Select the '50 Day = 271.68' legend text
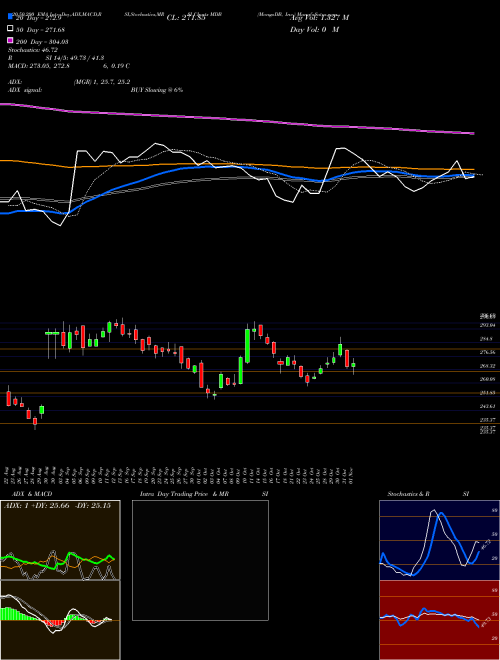500x660 pixels. [38, 29]
